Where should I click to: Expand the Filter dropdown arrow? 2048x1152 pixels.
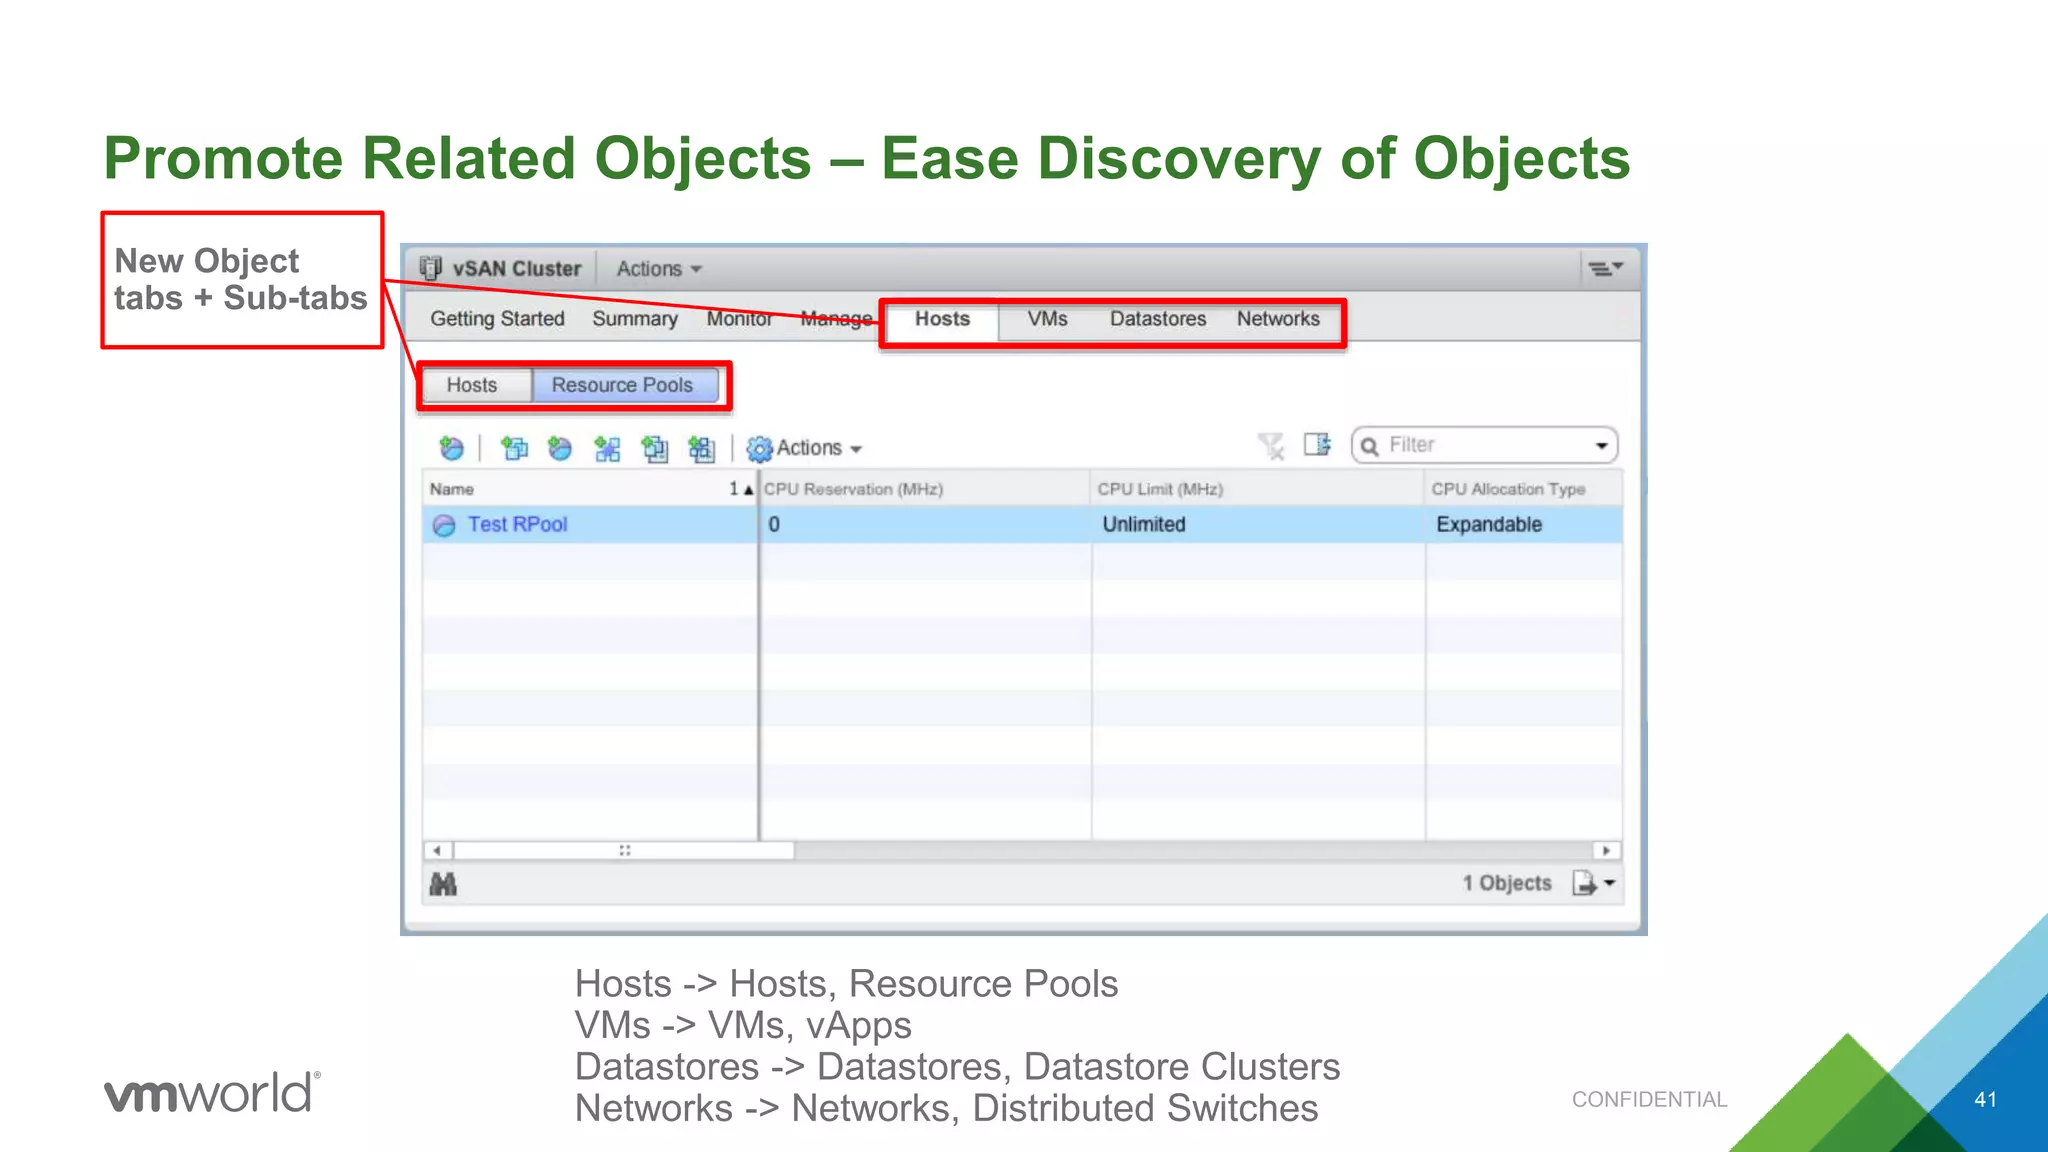[1601, 446]
